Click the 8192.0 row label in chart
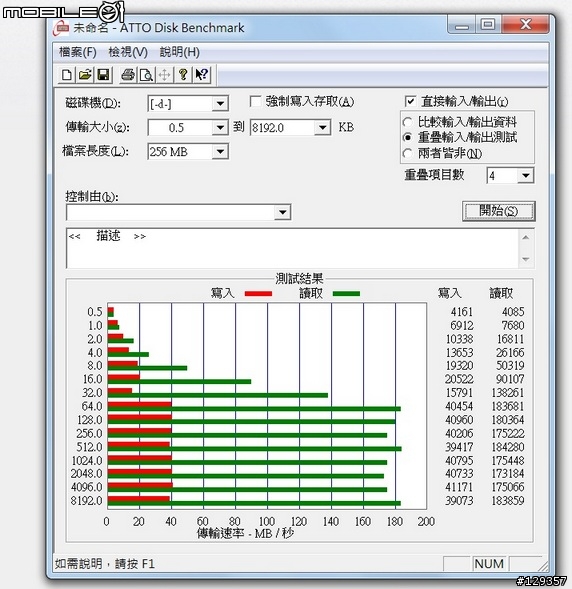572x589 pixels. pyautogui.click(x=86, y=501)
